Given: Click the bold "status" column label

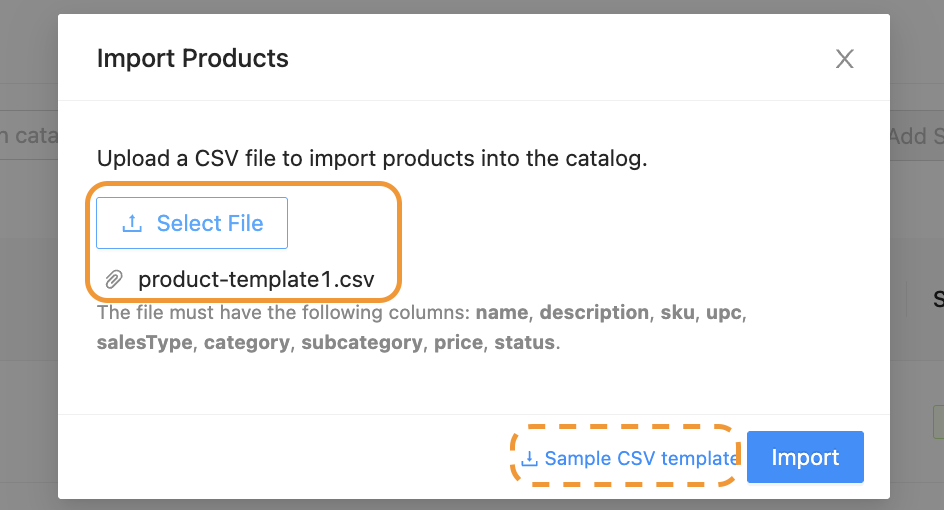Looking at the screenshot, I should pyautogui.click(x=524, y=343).
